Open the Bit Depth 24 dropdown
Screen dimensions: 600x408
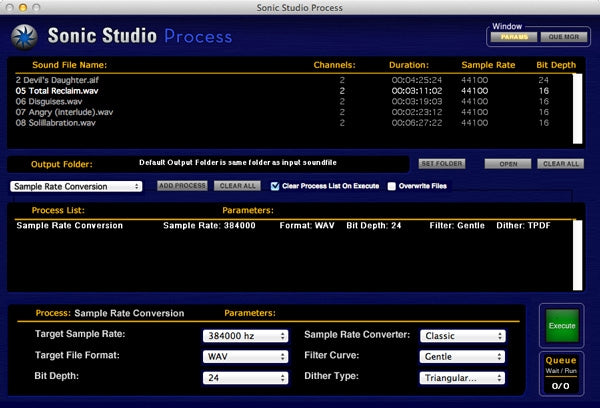[245, 378]
